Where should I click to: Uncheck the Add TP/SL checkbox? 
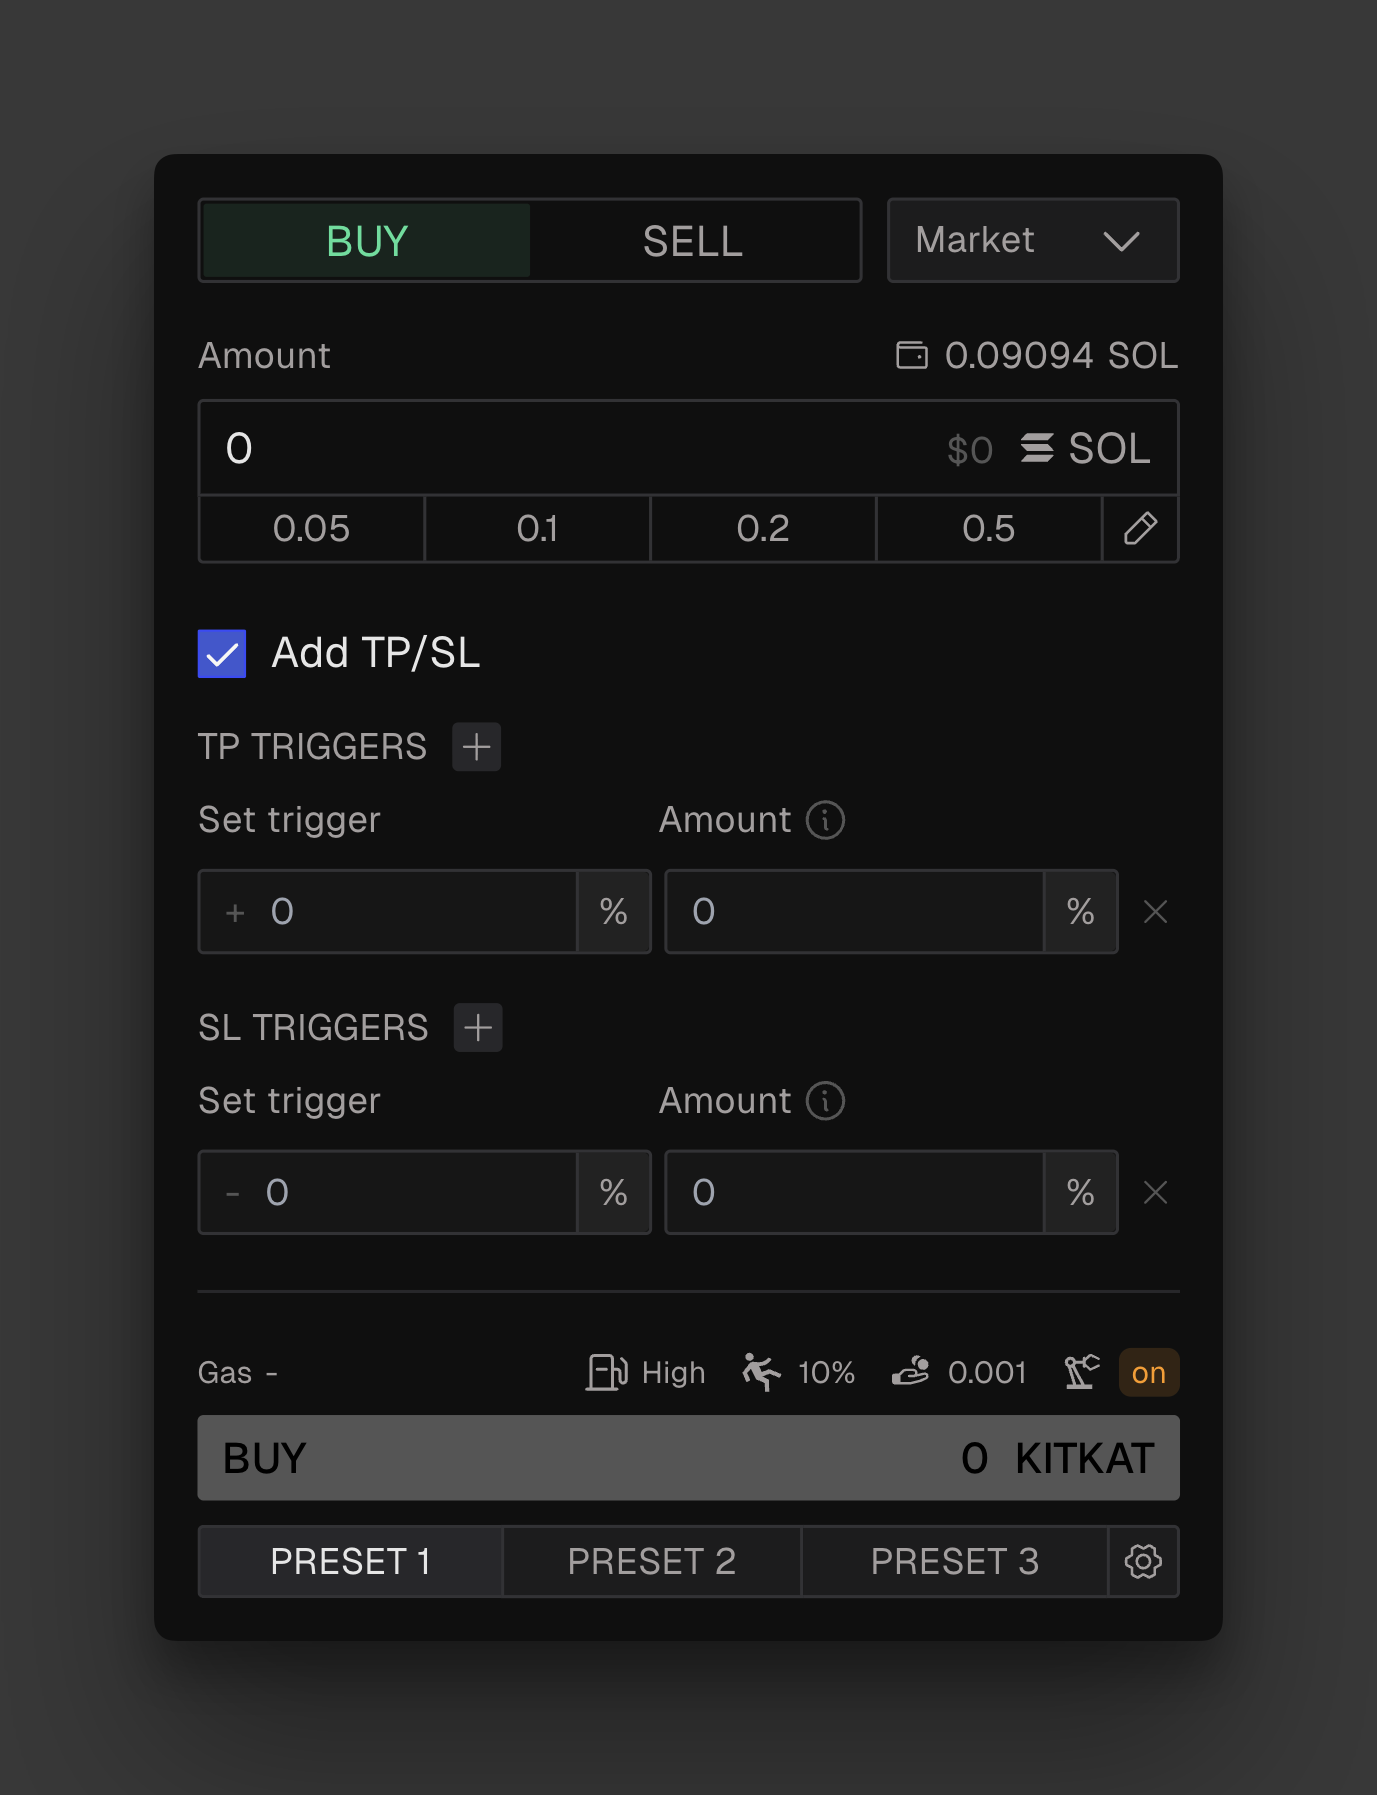222,654
